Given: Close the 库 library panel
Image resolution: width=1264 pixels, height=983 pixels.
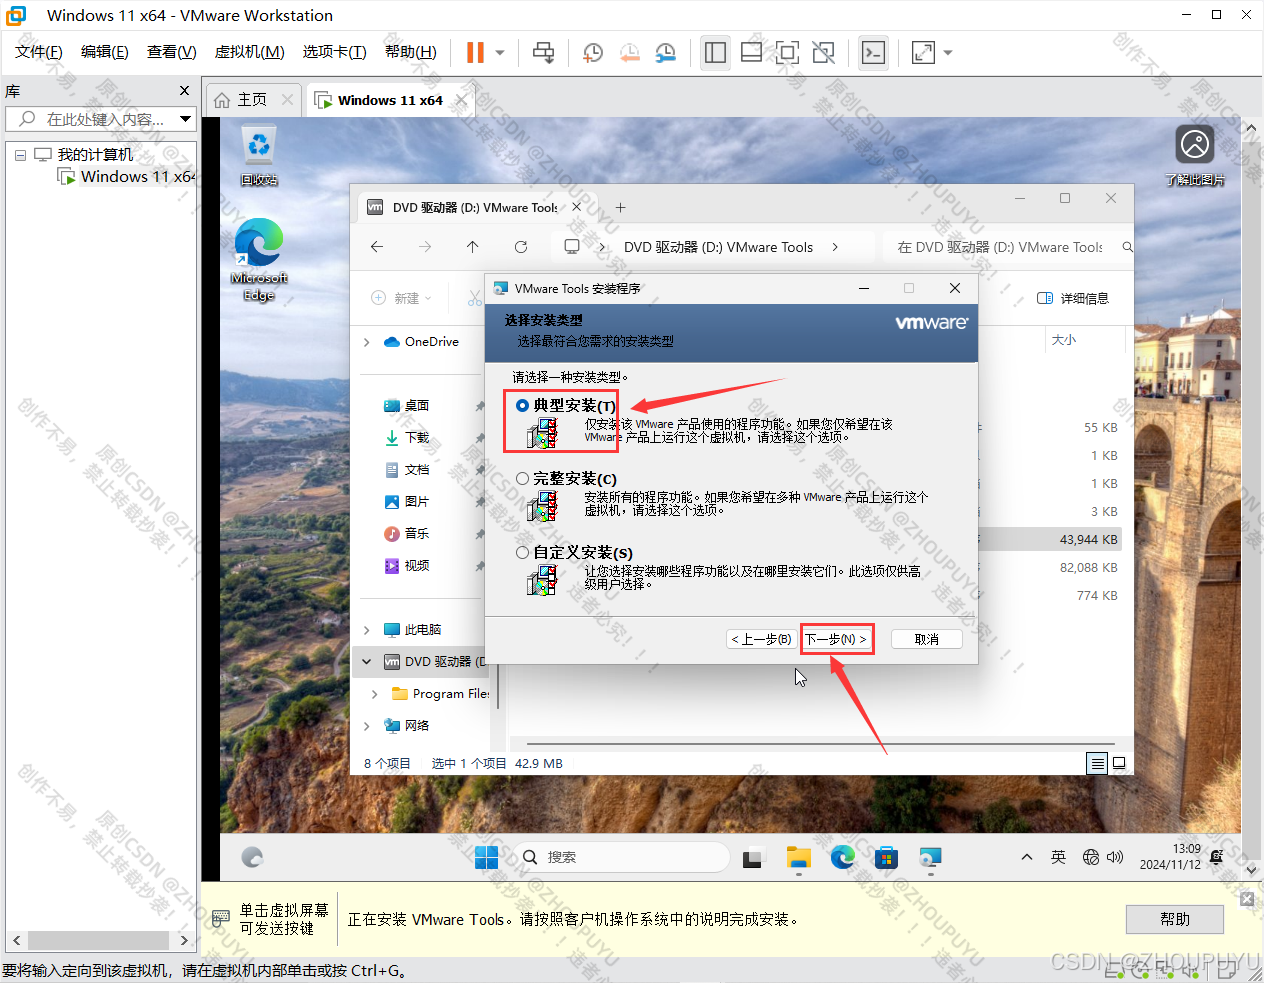Looking at the screenshot, I should click(184, 91).
